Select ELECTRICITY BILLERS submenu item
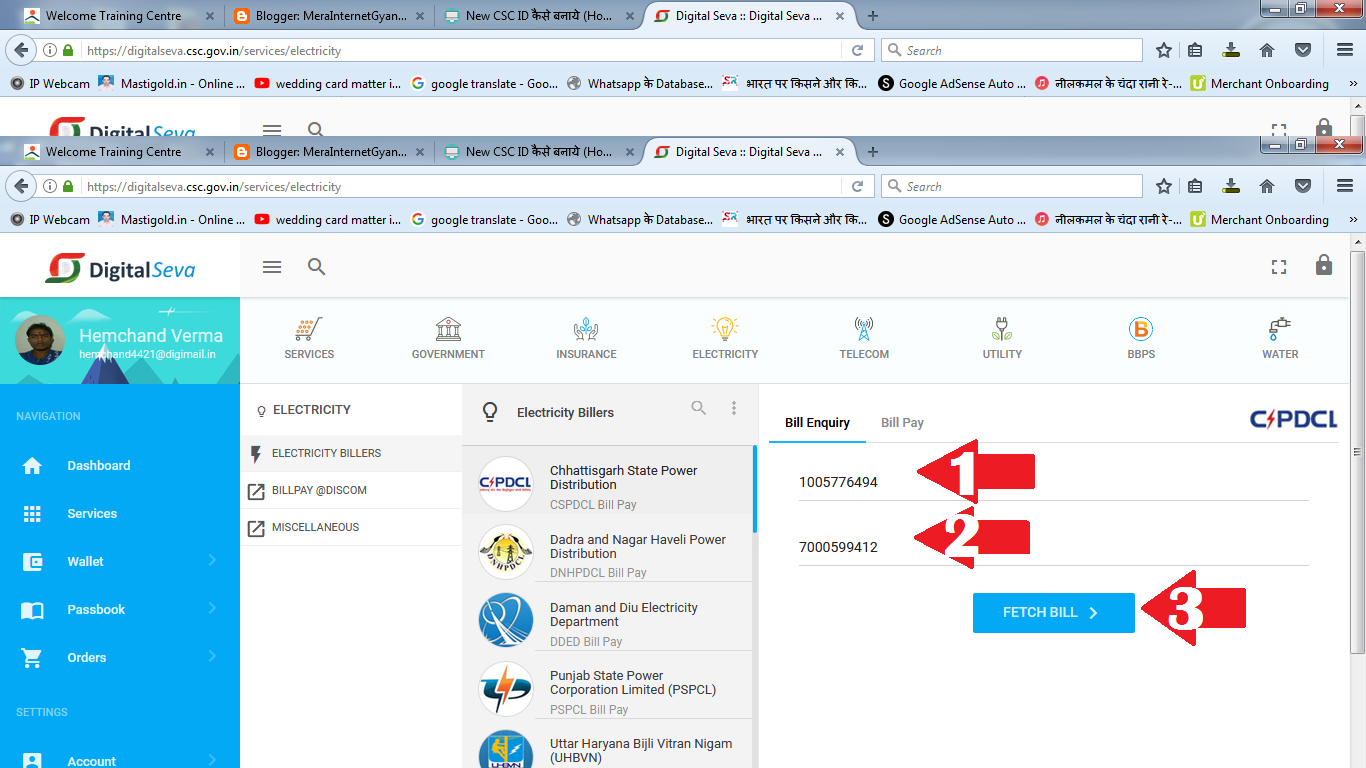 [351, 453]
